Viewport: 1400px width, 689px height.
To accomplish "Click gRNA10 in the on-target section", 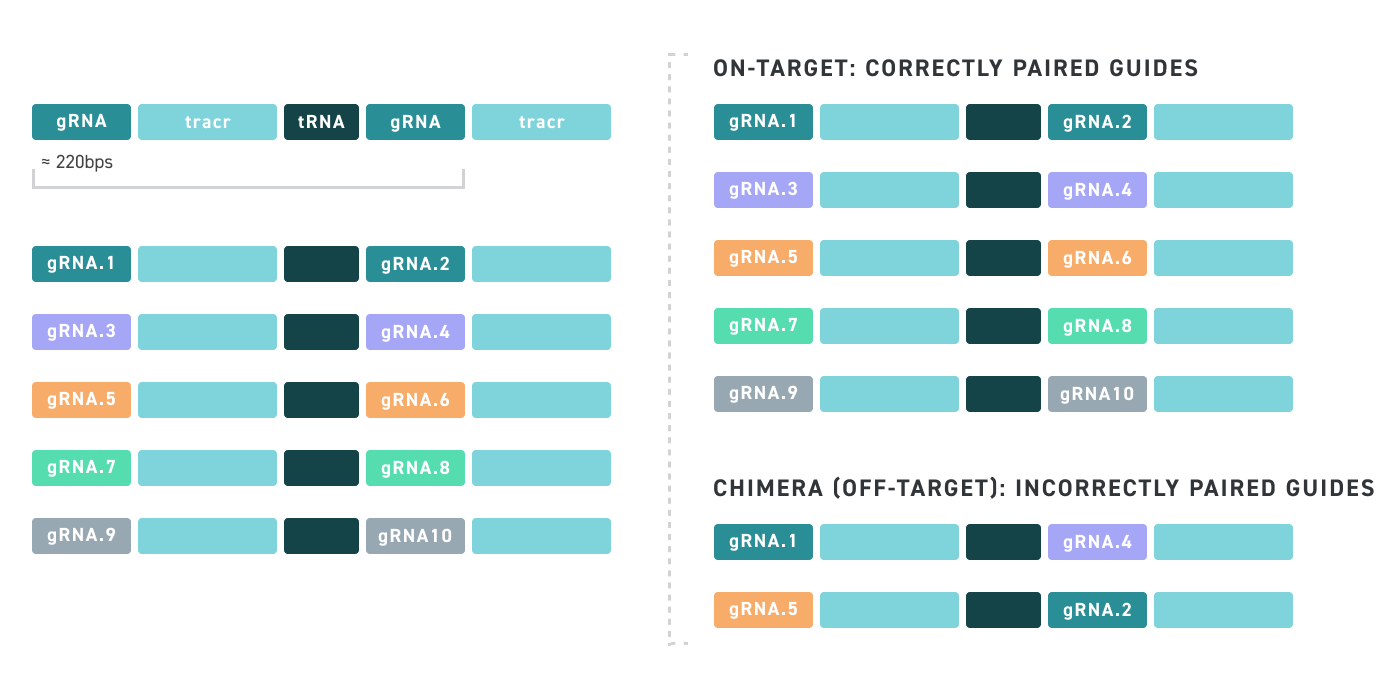I will click(1097, 394).
